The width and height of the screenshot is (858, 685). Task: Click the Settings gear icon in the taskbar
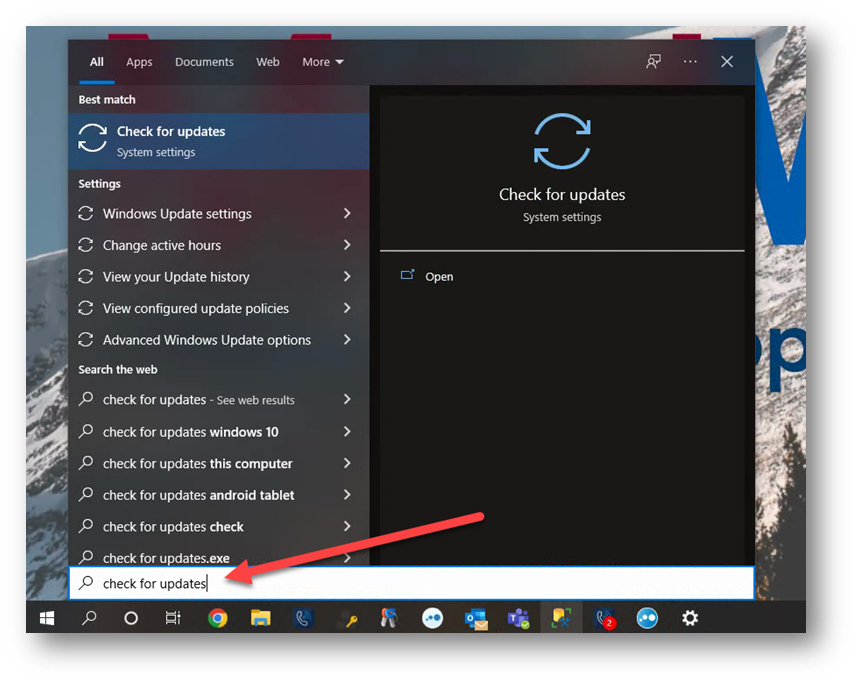(690, 618)
